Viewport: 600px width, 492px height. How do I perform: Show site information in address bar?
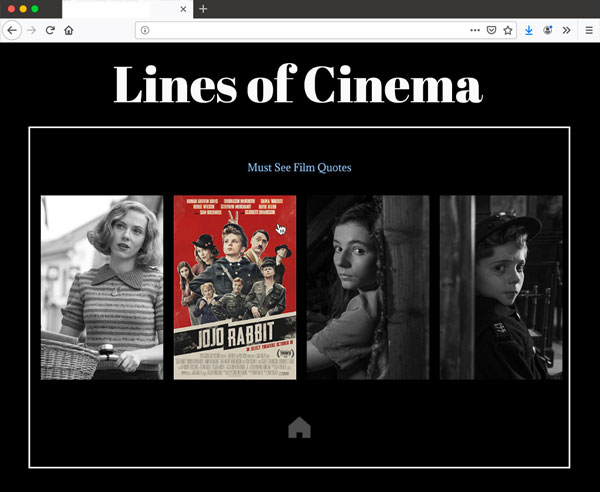tap(145, 30)
